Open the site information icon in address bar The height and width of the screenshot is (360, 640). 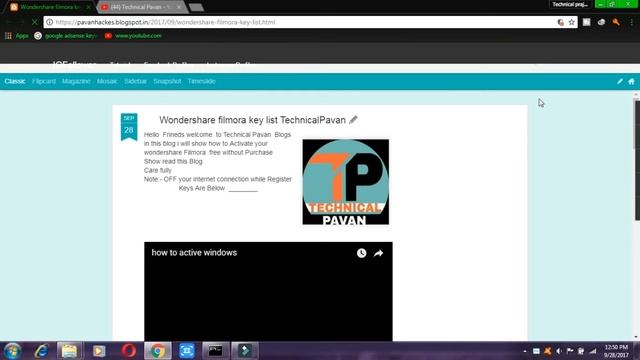click(49, 22)
